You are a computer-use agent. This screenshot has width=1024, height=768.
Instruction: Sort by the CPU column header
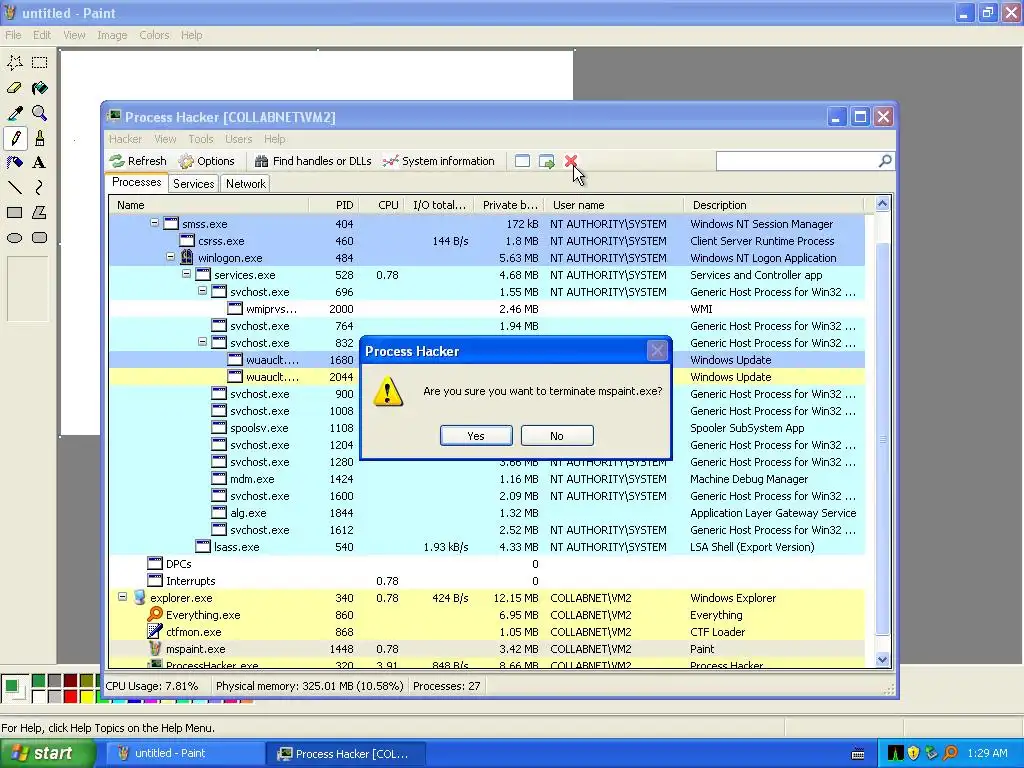381,205
